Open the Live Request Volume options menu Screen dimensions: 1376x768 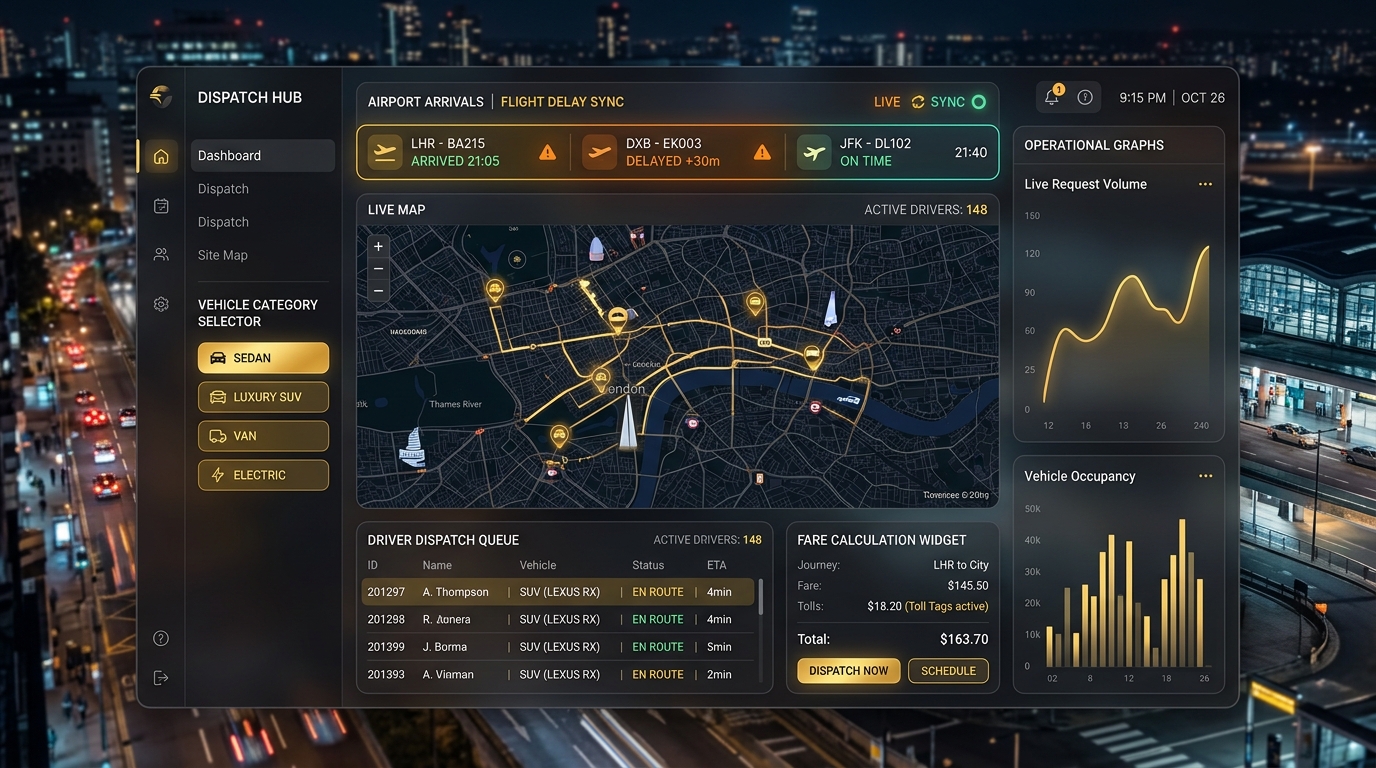point(1205,184)
